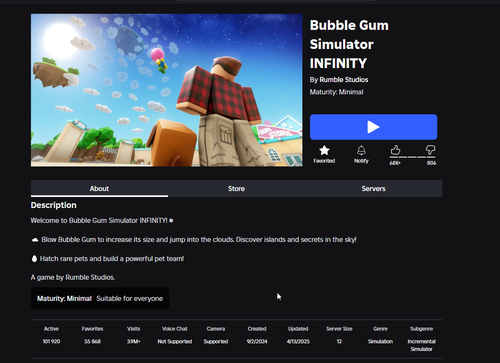This screenshot has width=500, height=363.
Task: Click the Maturity: Minimal label under the title
Action: pyautogui.click(x=336, y=92)
